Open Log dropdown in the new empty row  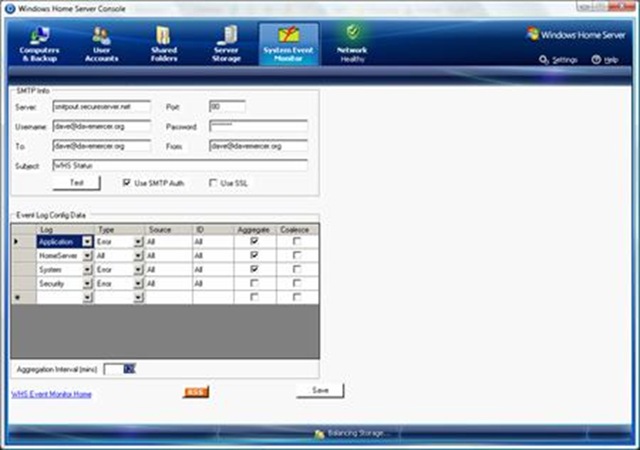87,297
